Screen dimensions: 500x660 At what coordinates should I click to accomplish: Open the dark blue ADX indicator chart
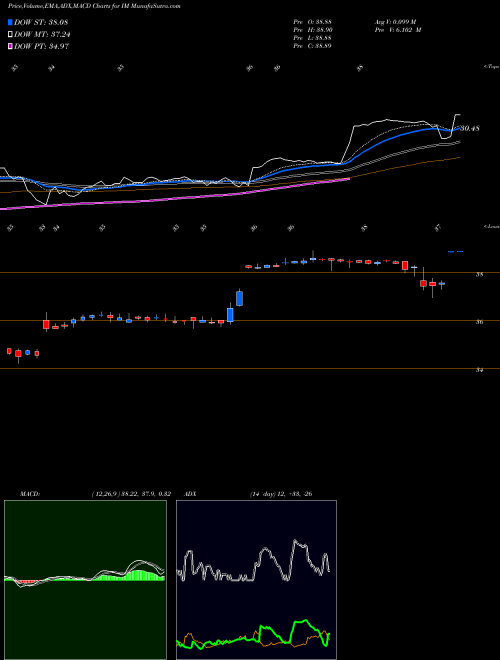click(256, 580)
